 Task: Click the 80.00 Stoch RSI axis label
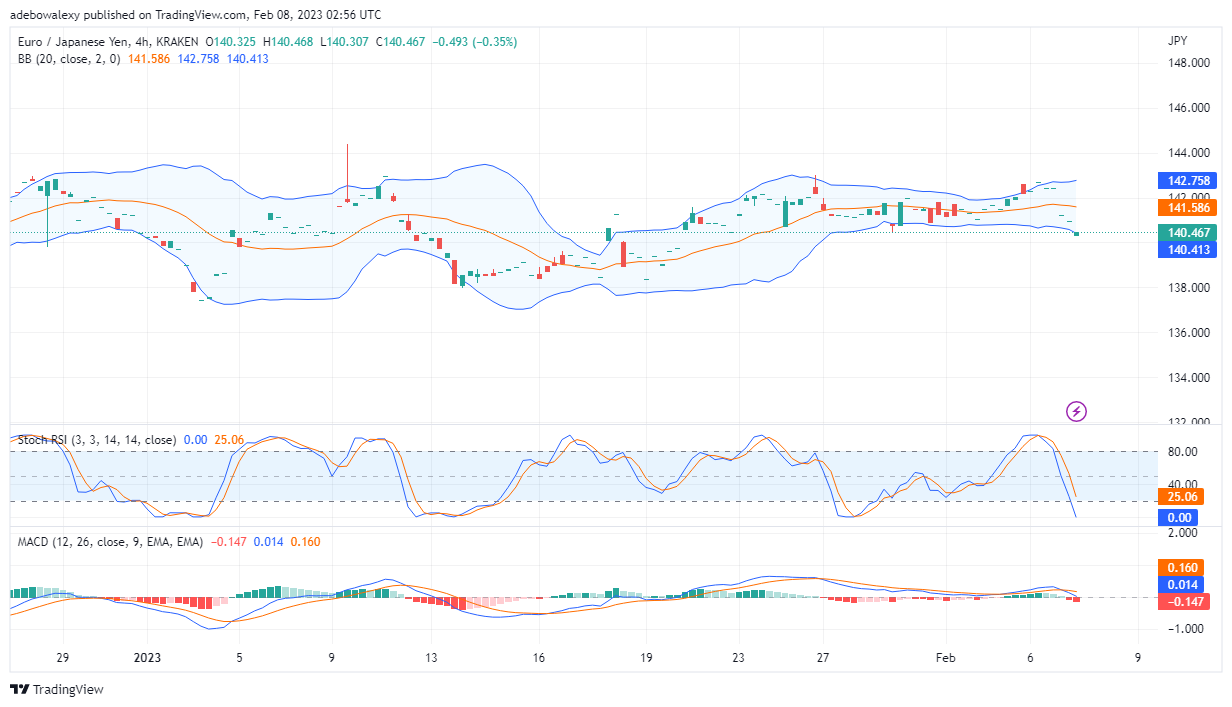point(1184,451)
